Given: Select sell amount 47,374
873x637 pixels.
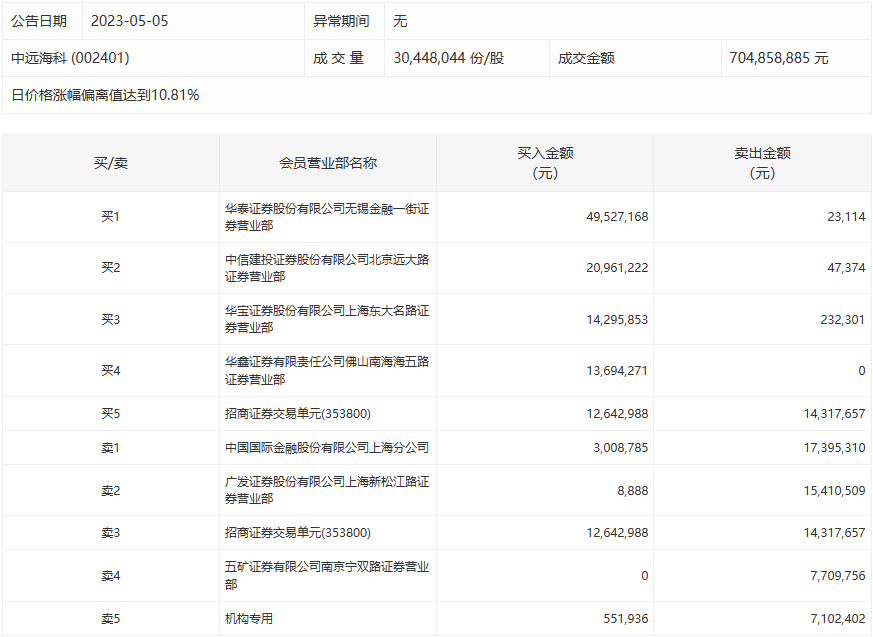Looking at the screenshot, I should point(846,268).
